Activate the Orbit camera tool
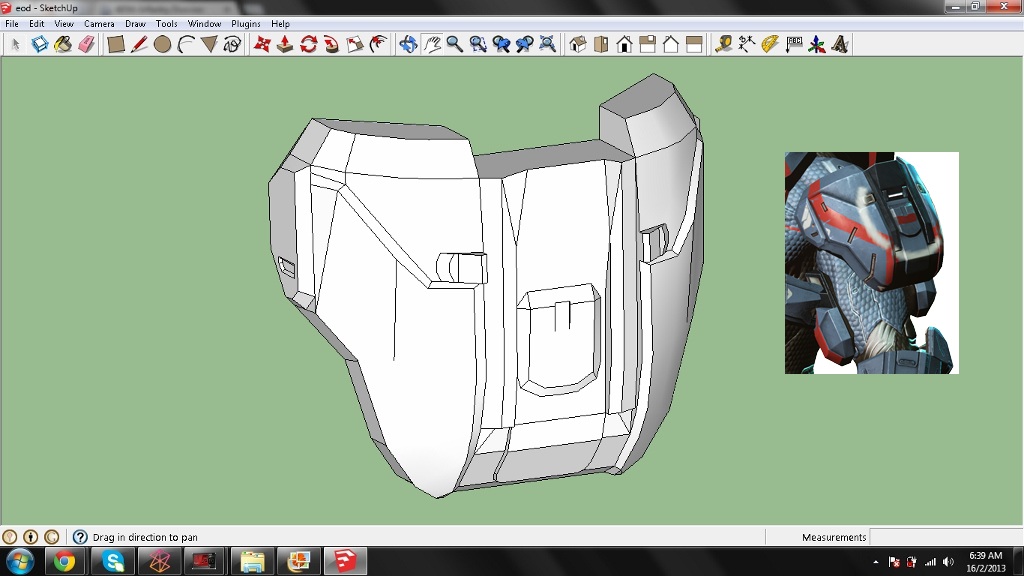Screen dimensions: 1024x576 [408, 44]
